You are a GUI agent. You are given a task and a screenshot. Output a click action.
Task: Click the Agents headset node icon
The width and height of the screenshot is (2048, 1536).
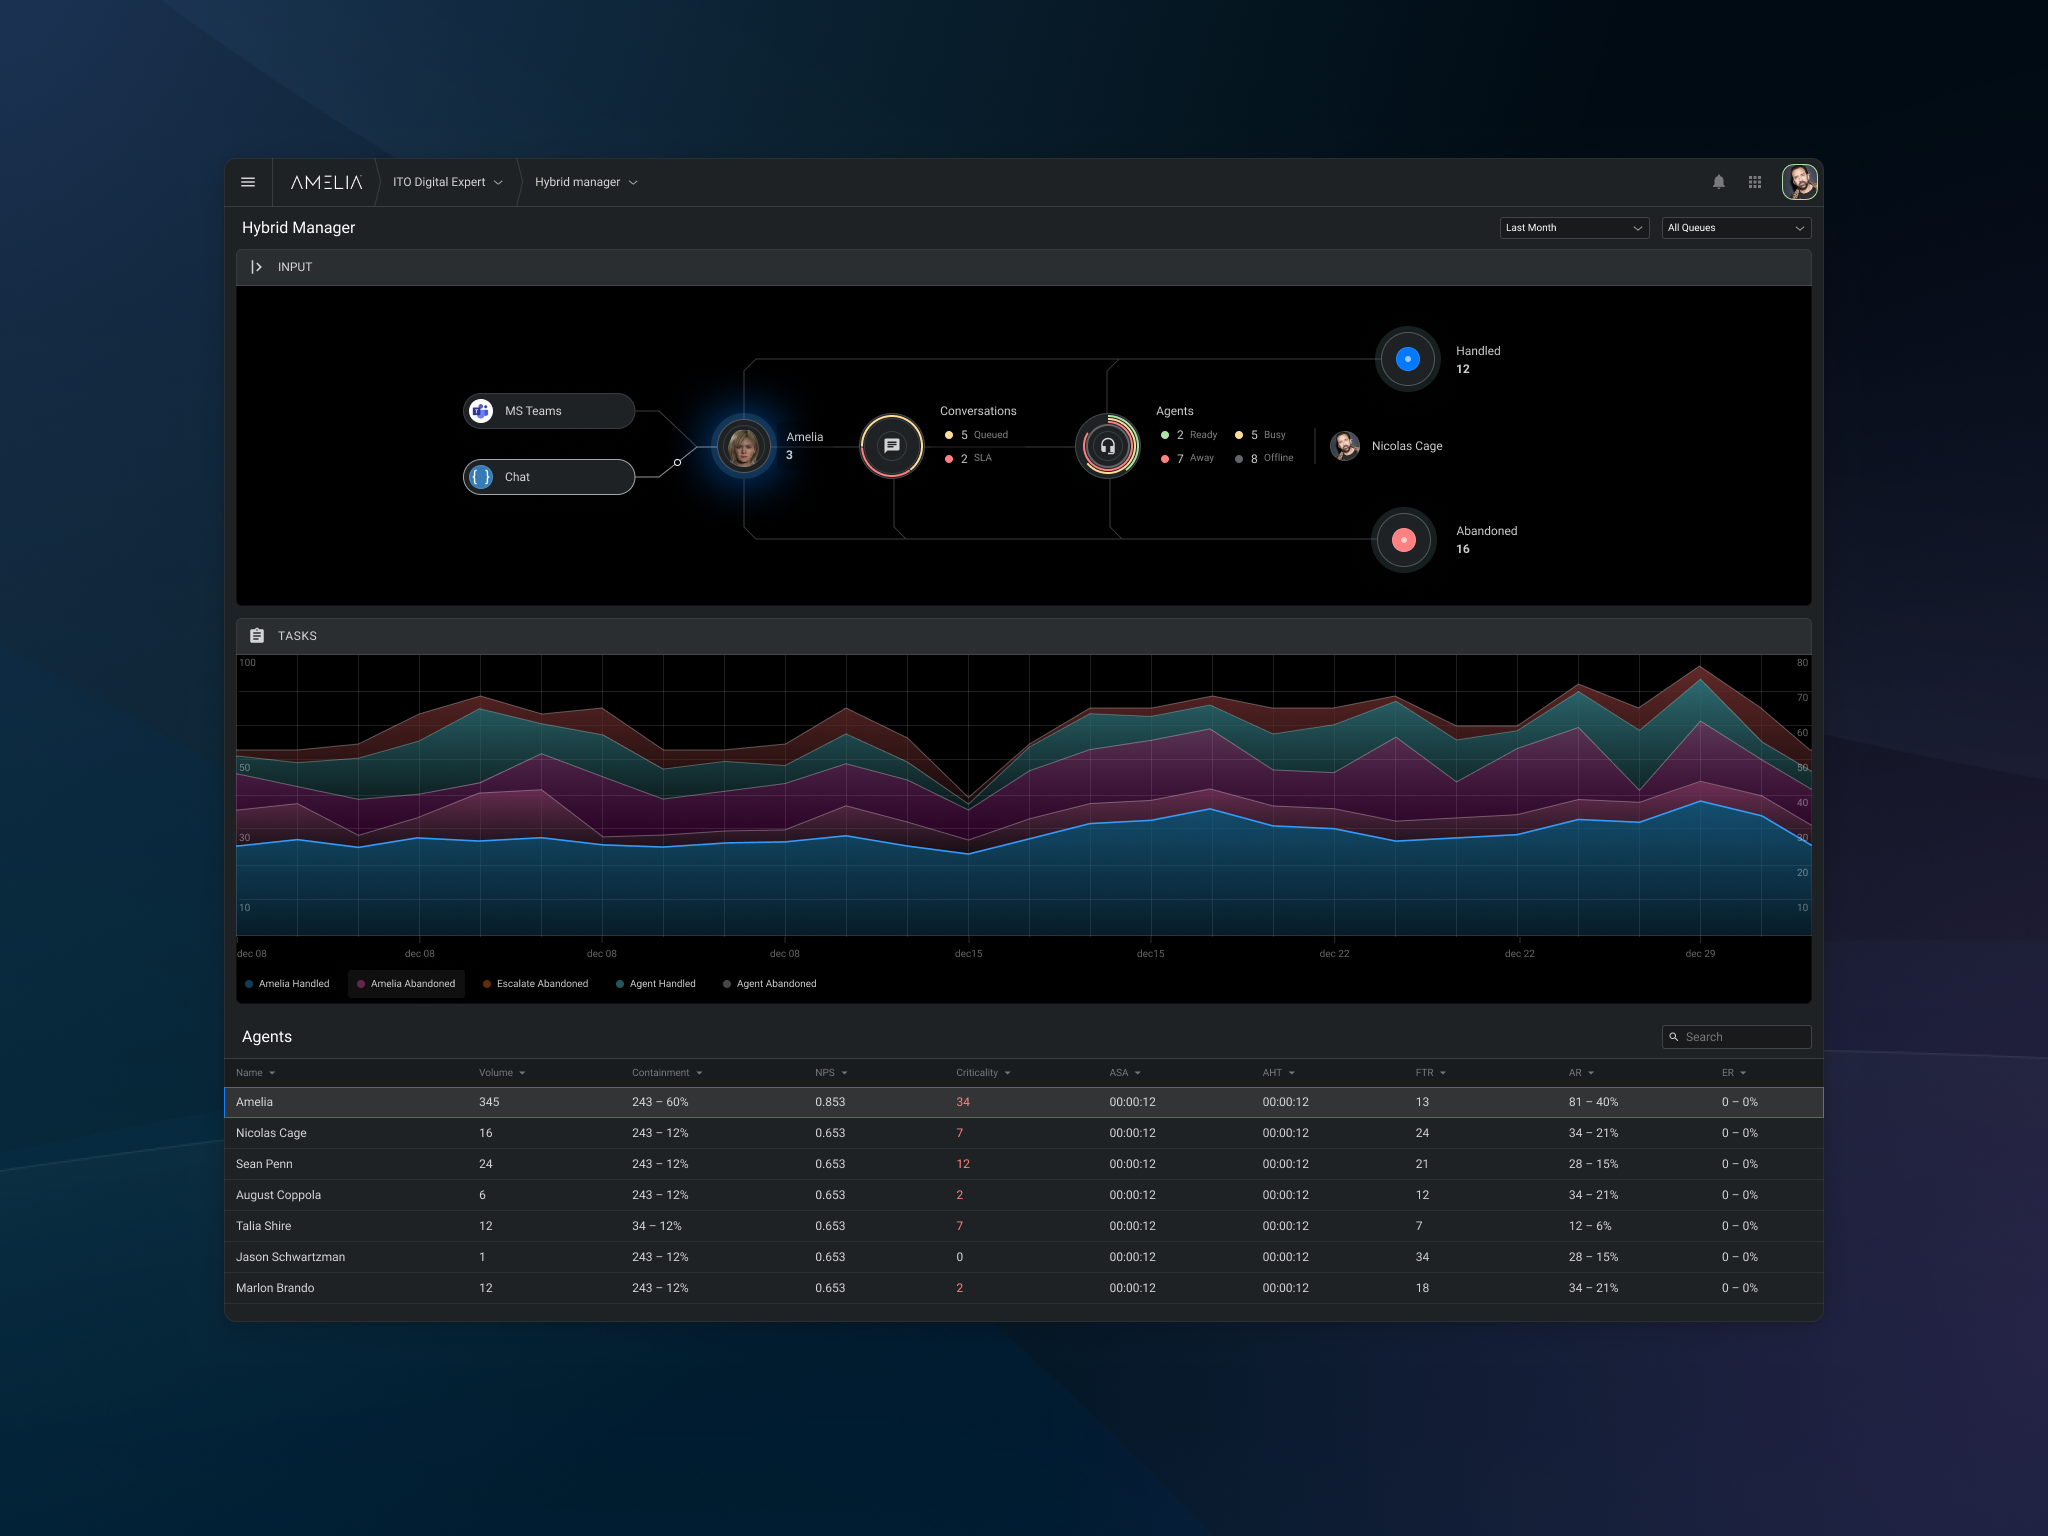point(1107,446)
